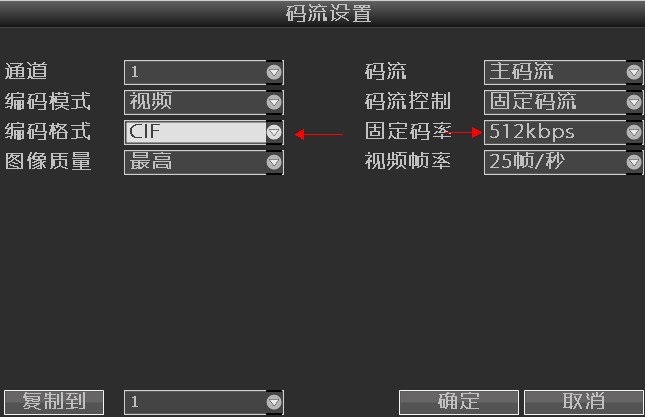645x417 pixels.
Task: Click the arrow icon beside CIF
Action: [x=274, y=132]
